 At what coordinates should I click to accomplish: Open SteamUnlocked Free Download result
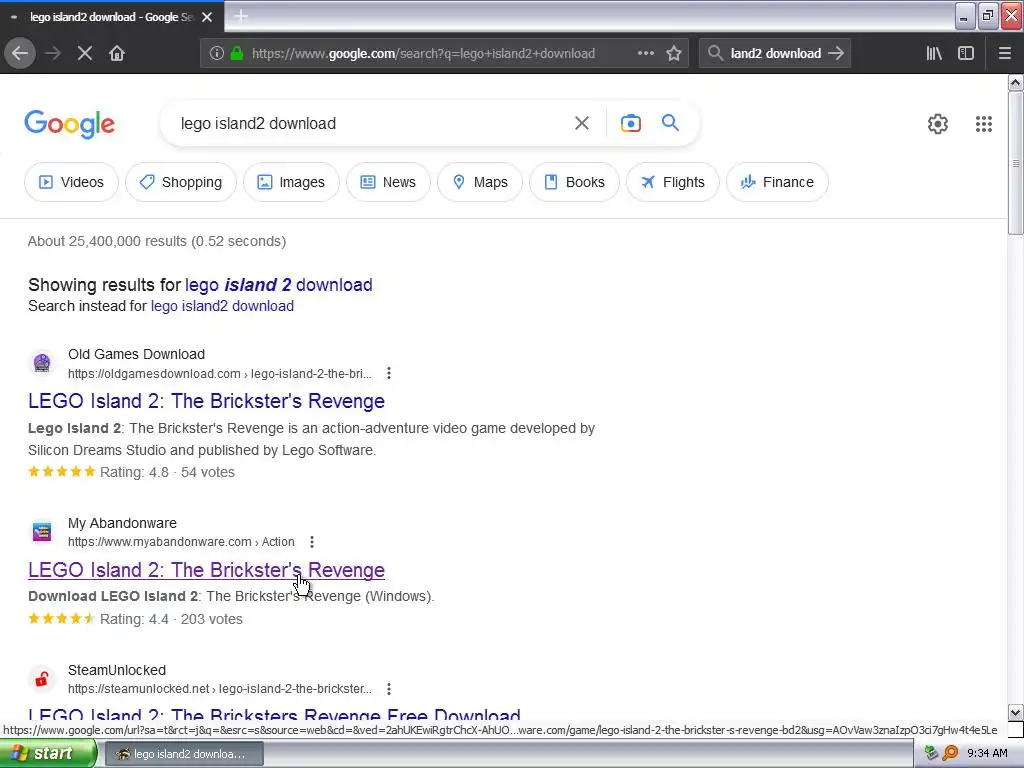coord(274,713)
